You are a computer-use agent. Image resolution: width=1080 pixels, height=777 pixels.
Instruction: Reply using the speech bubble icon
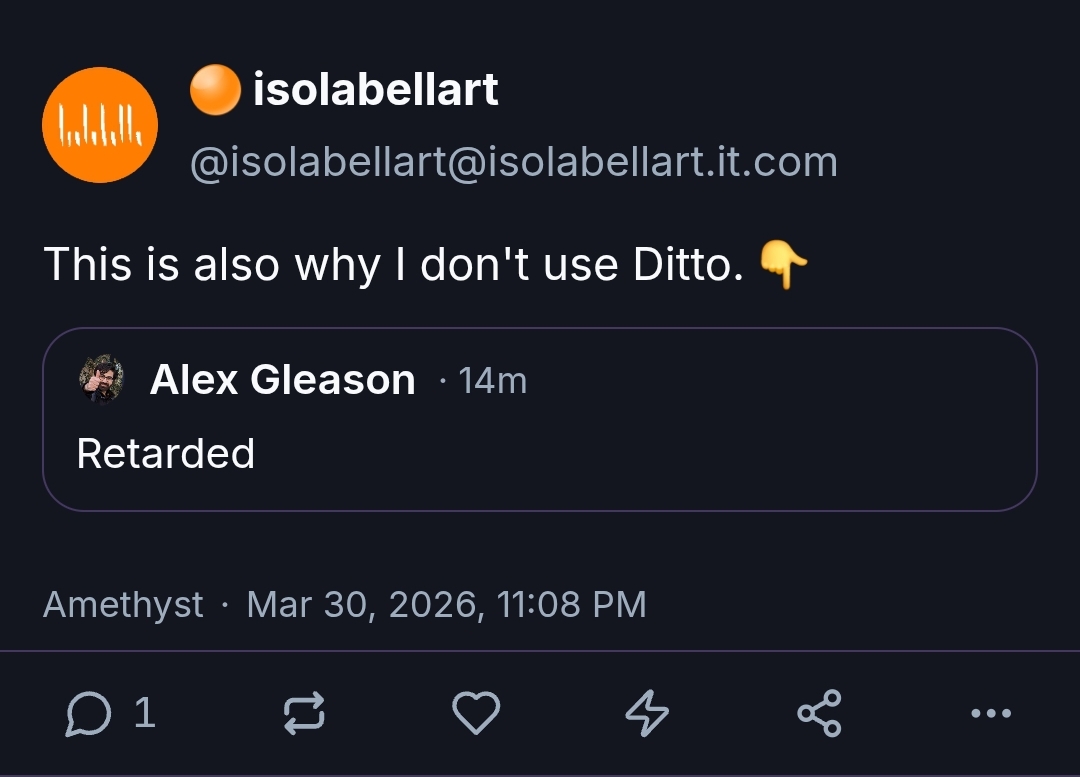(x=87, y=714)
